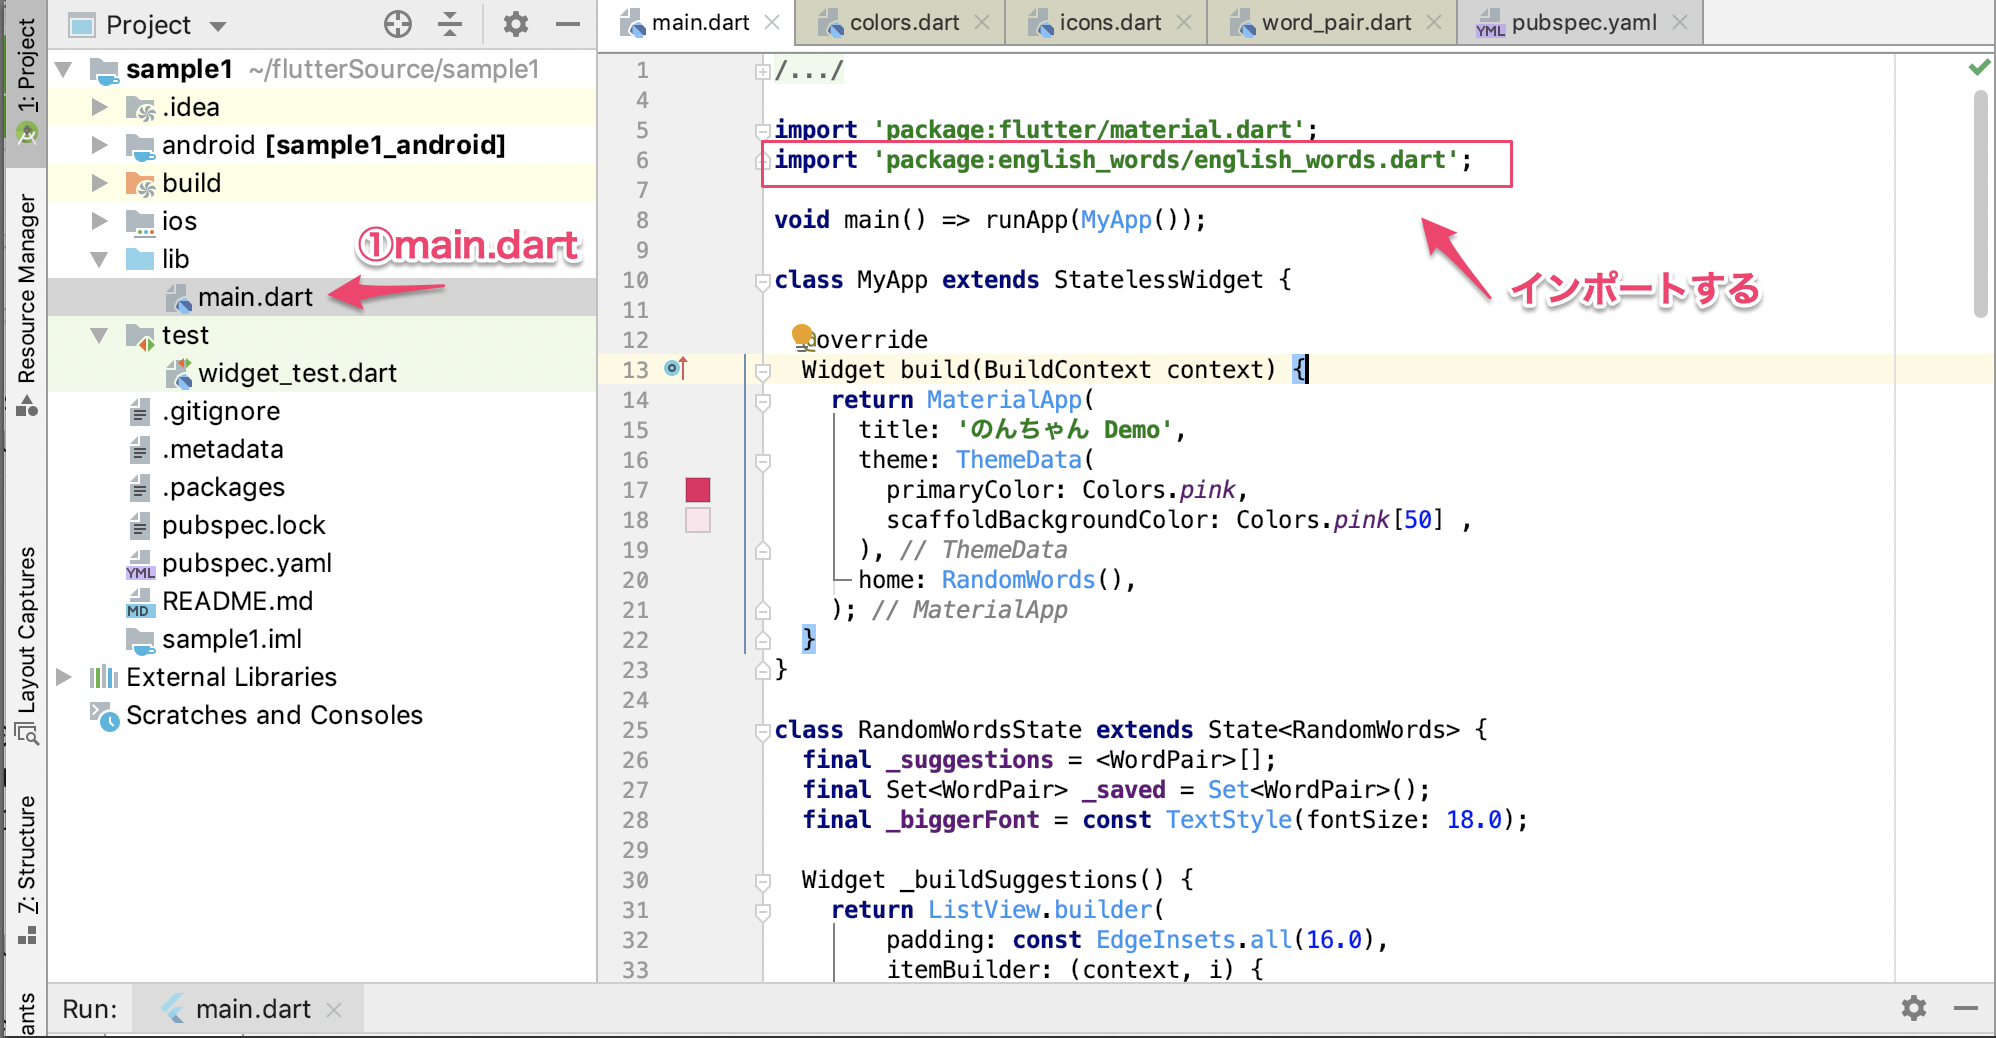Click the collapse all icon in Project panel

[451, 24]
